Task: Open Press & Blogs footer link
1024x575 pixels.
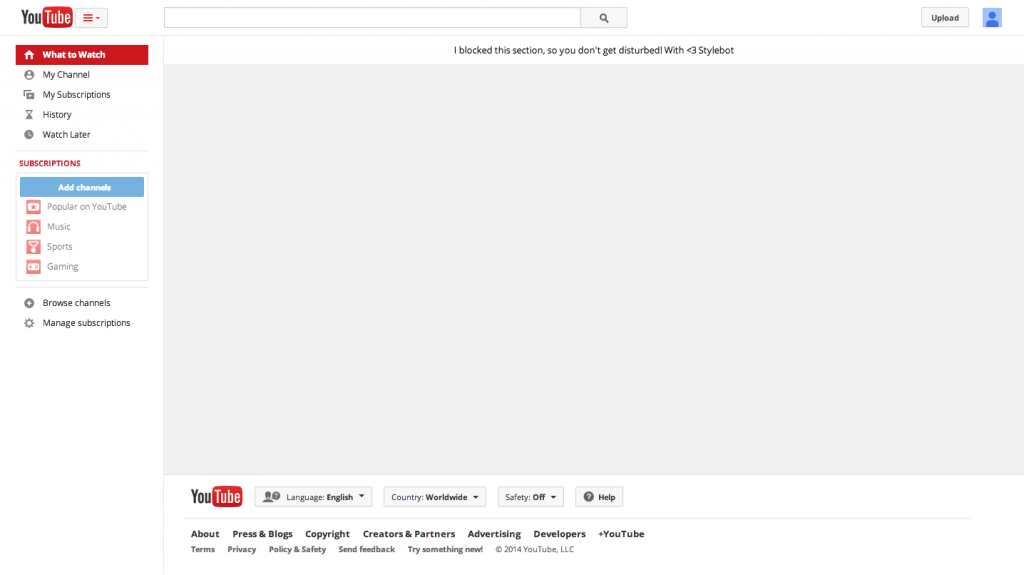Action: pos(263,534)
